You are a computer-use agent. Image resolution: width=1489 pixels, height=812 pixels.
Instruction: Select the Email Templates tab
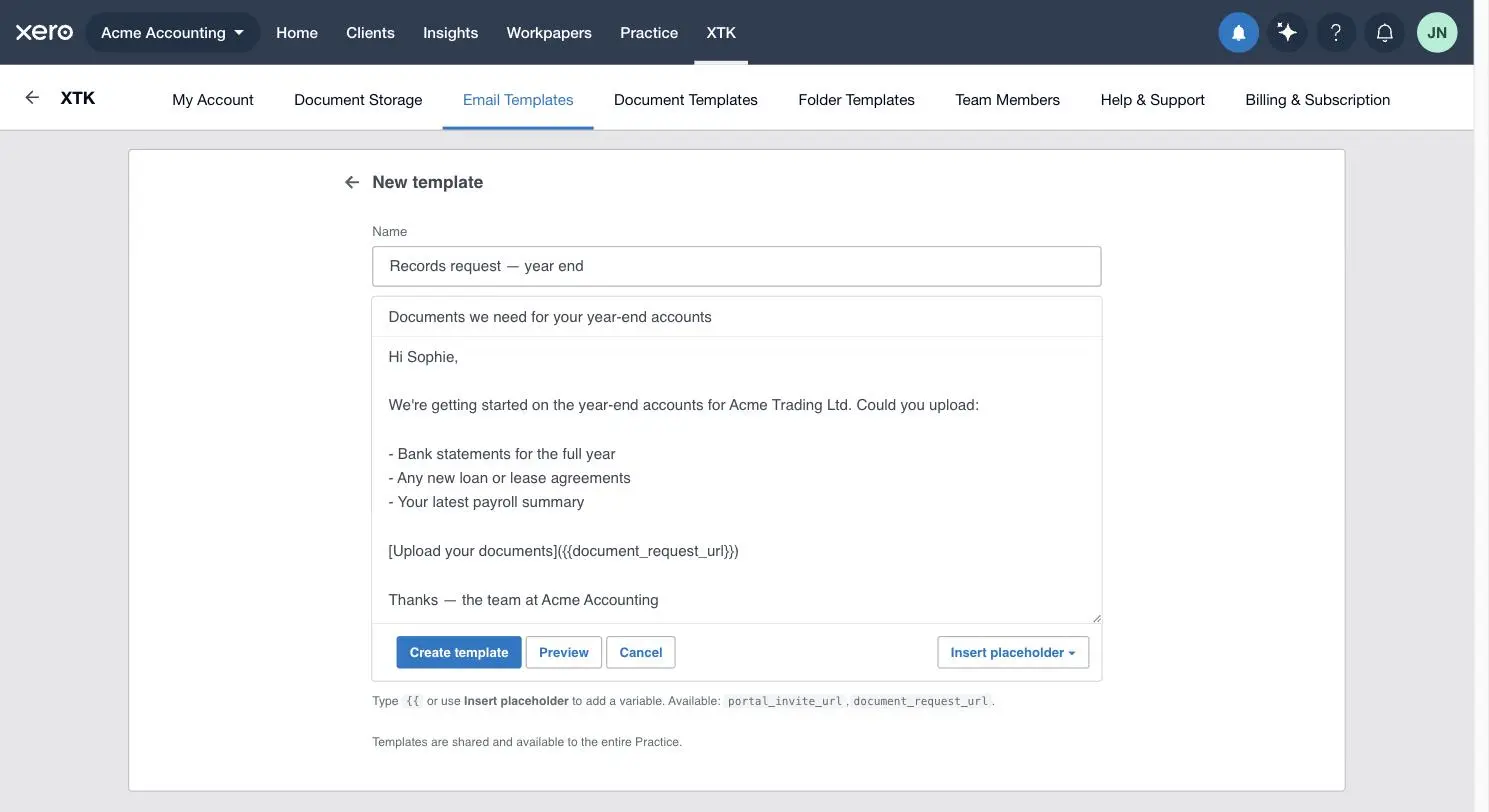point(518,100)
